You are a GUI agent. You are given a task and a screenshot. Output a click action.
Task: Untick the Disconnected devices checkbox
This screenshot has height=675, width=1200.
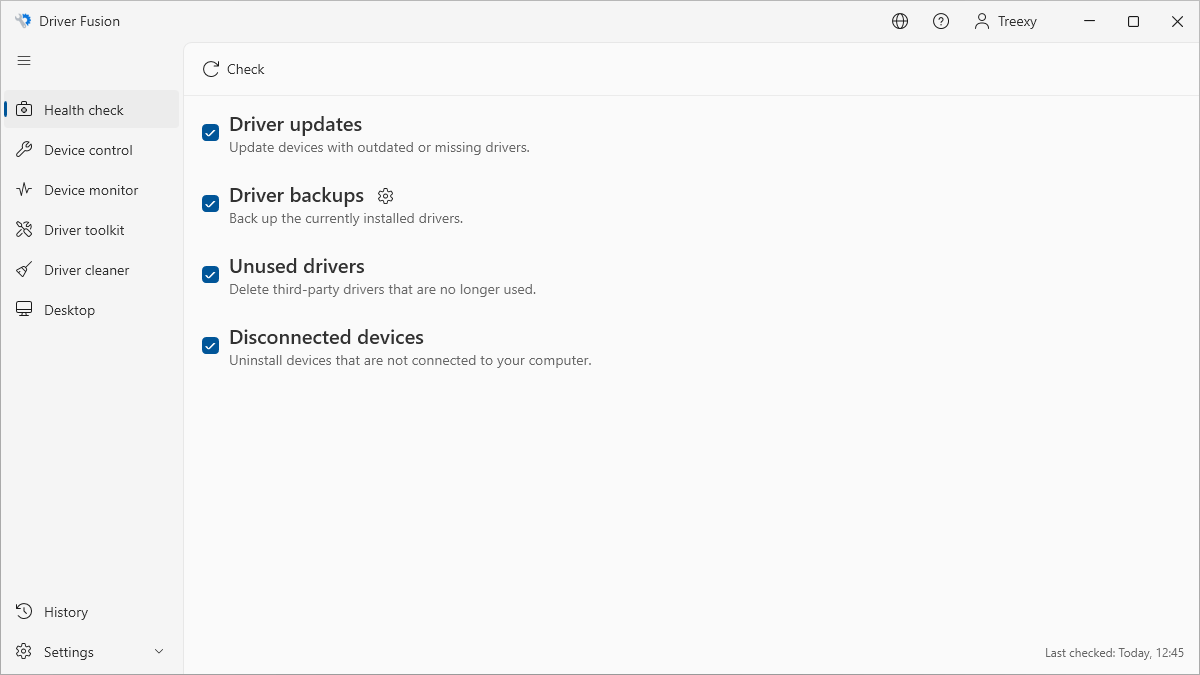[x=211, y=346]
